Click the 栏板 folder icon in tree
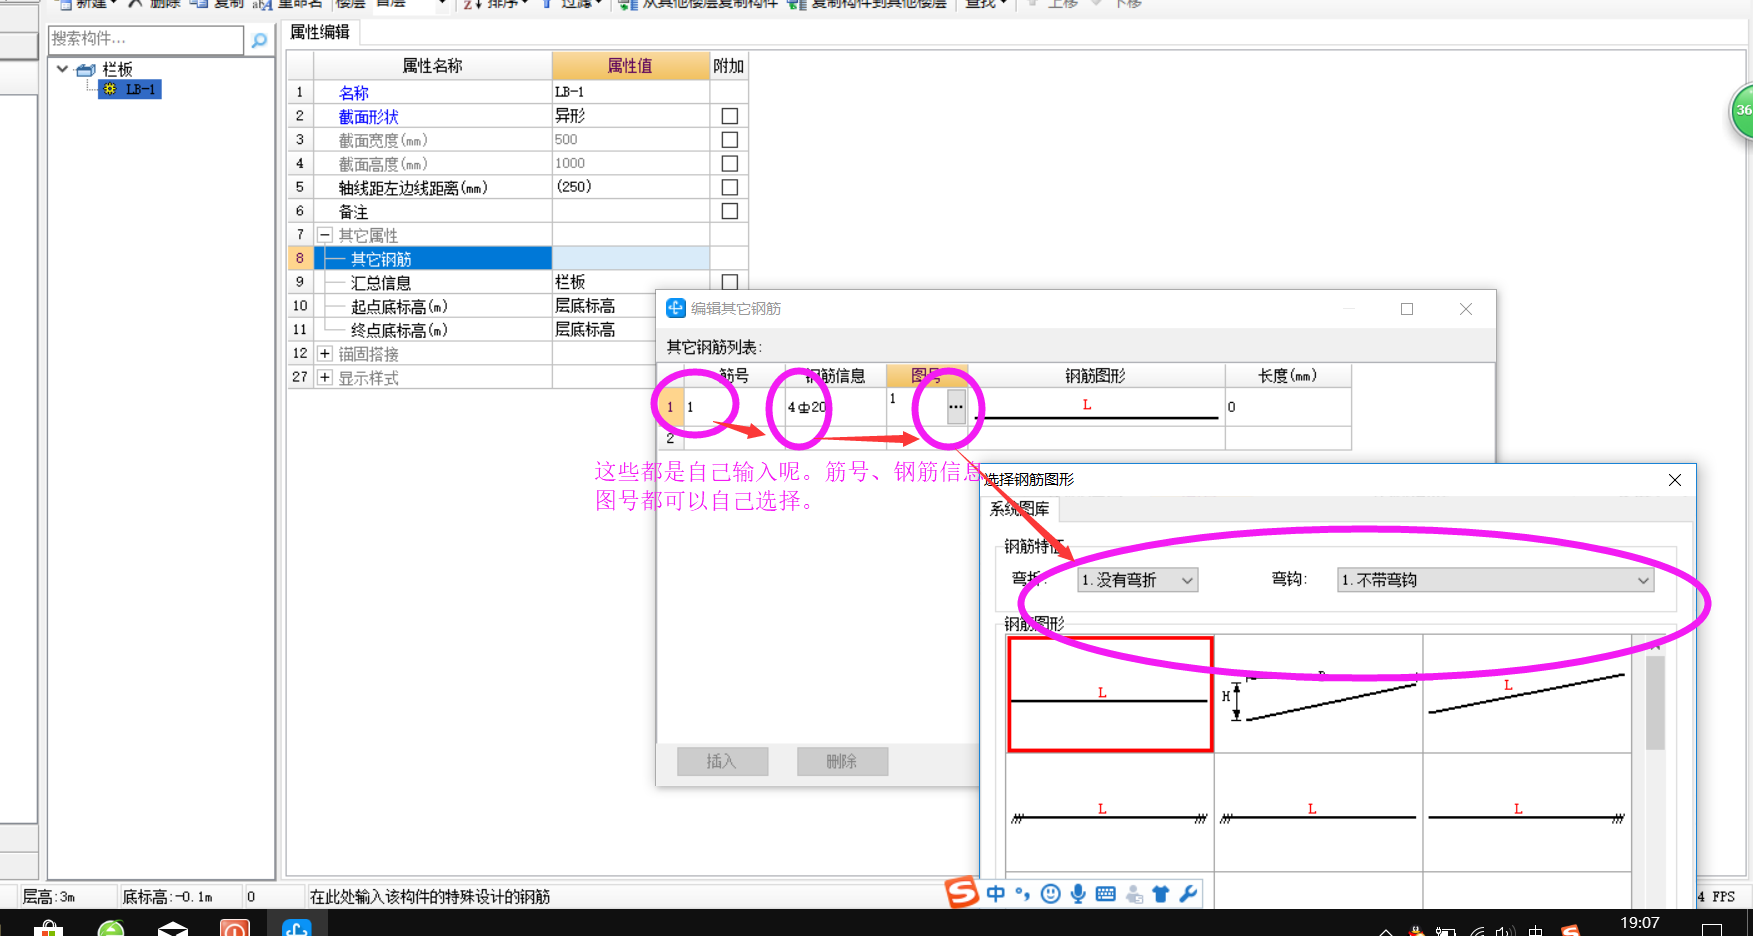1753x936 pixels. click(86, 69)
